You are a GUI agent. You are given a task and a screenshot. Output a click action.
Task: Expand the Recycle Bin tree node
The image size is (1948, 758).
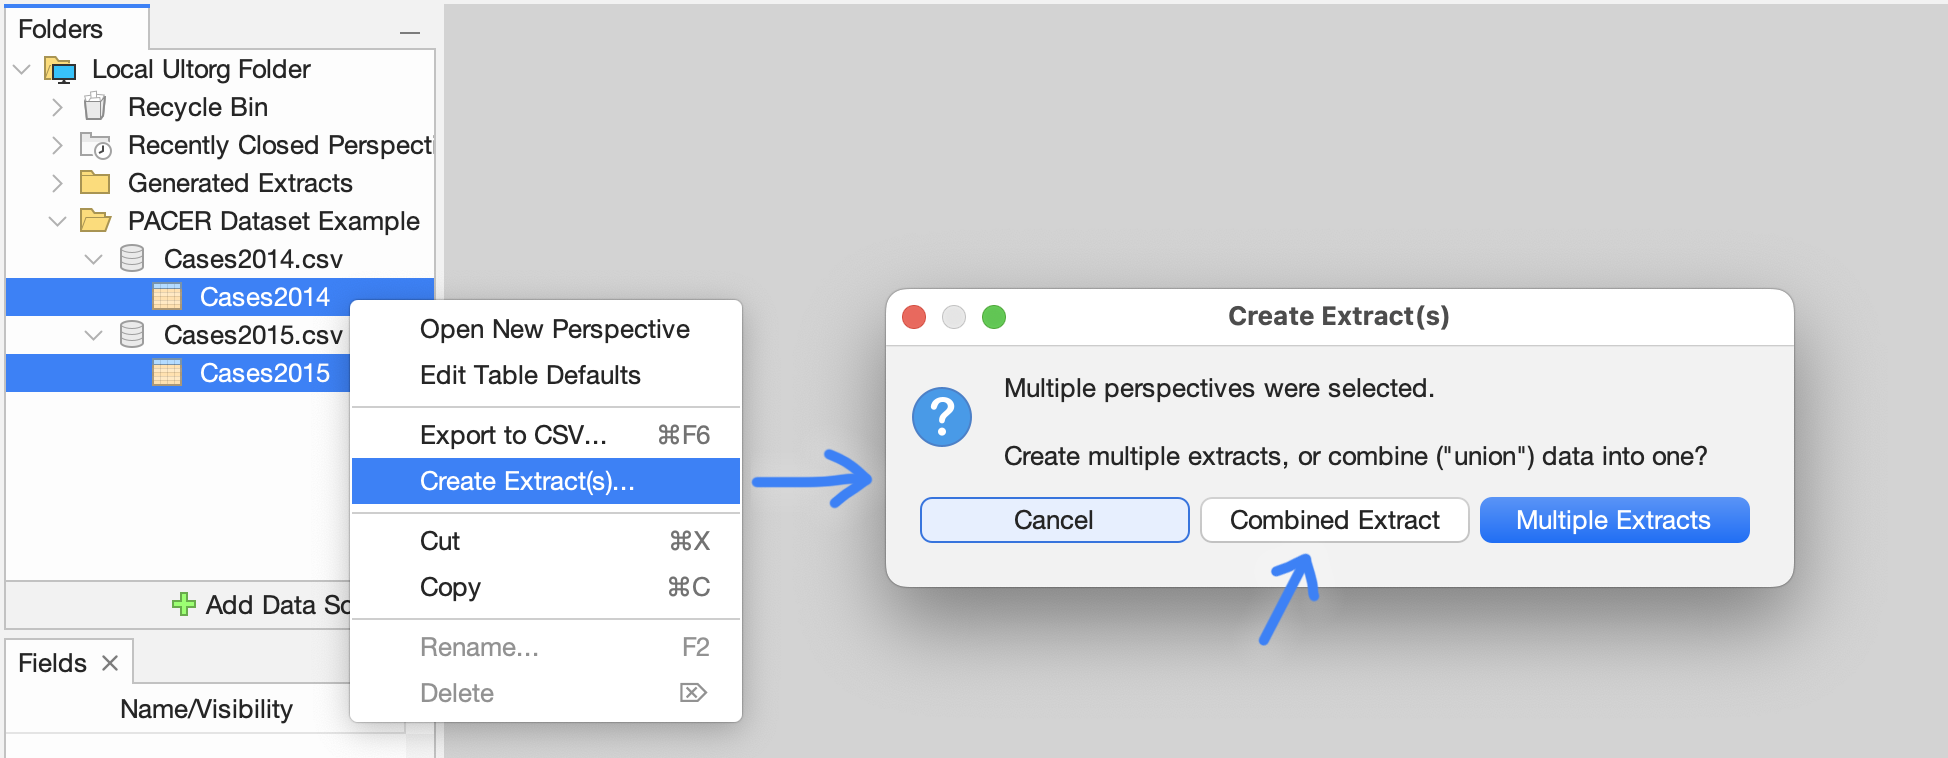click(x=57, y=106)
